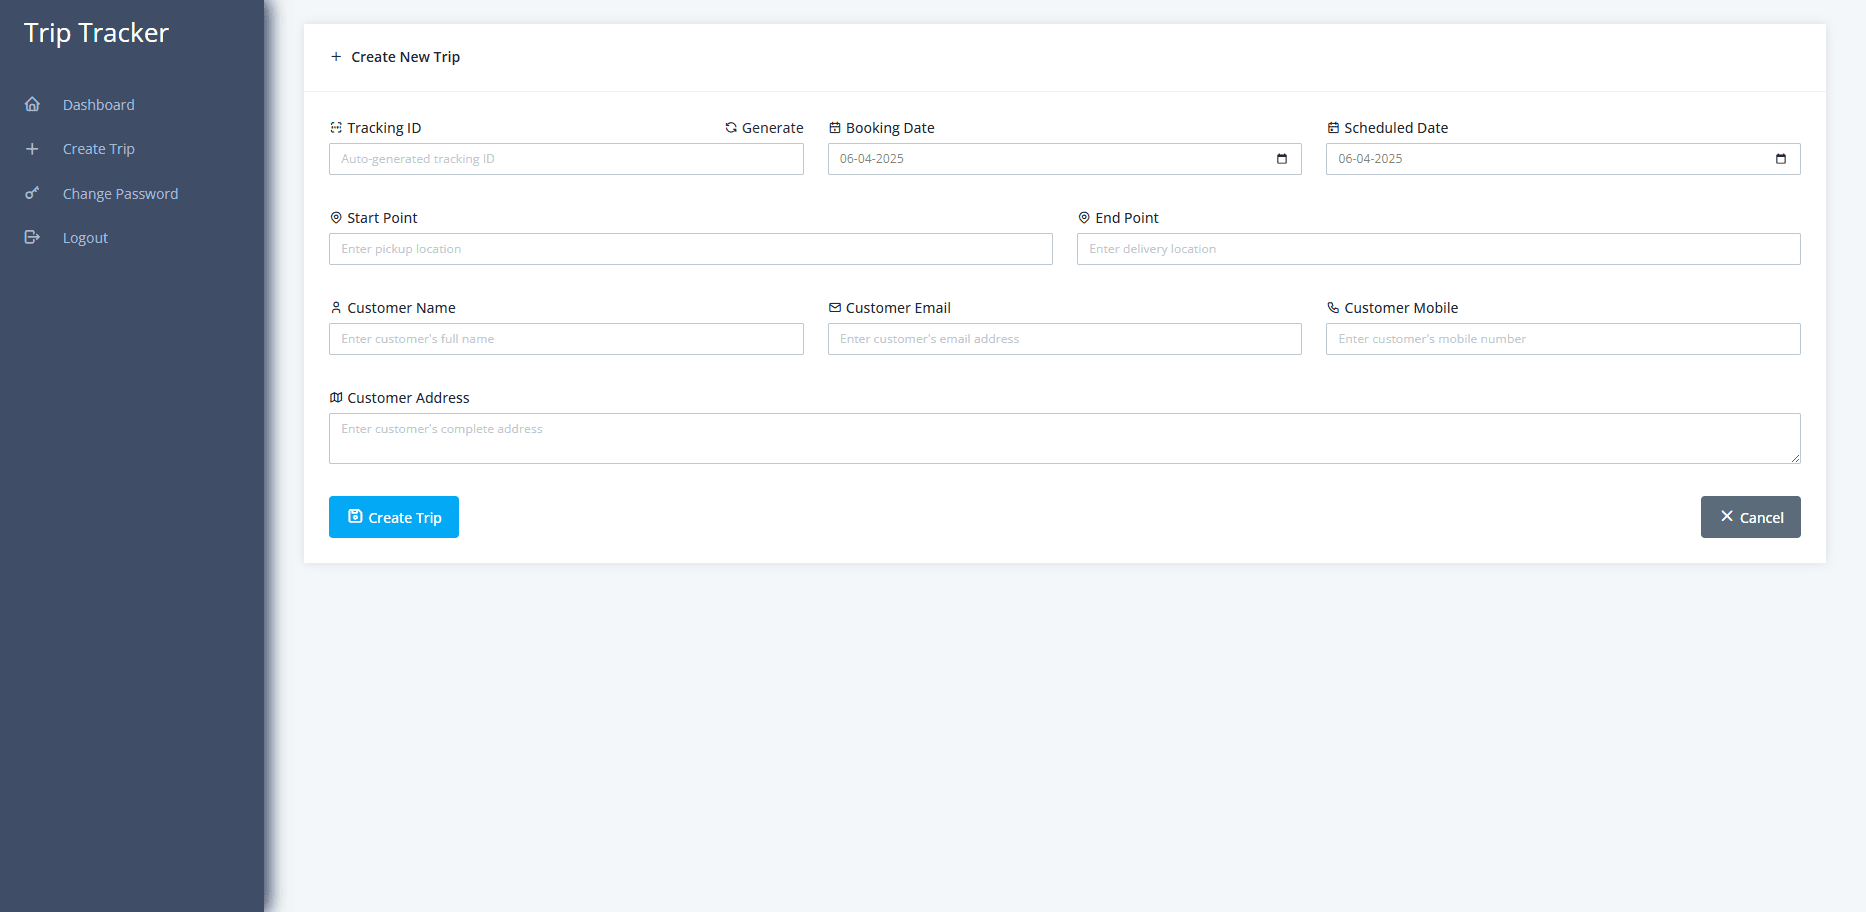
Task: Click the Dashboard home icon in sidebar
Action: (32, 105)
